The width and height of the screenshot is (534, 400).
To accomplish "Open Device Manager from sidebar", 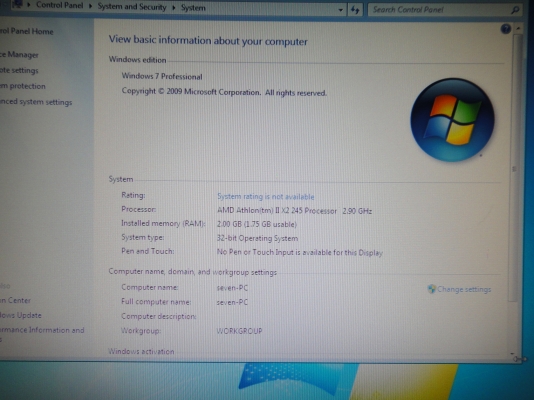I will tap(19, 54).
